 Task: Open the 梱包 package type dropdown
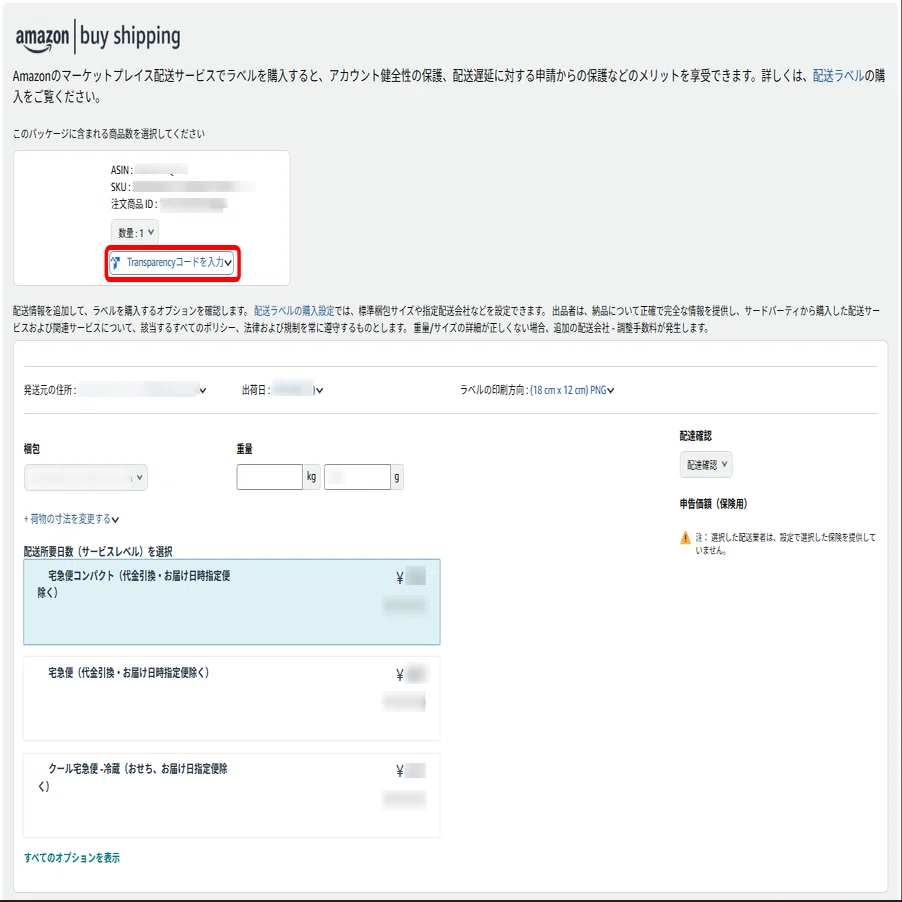86,477
